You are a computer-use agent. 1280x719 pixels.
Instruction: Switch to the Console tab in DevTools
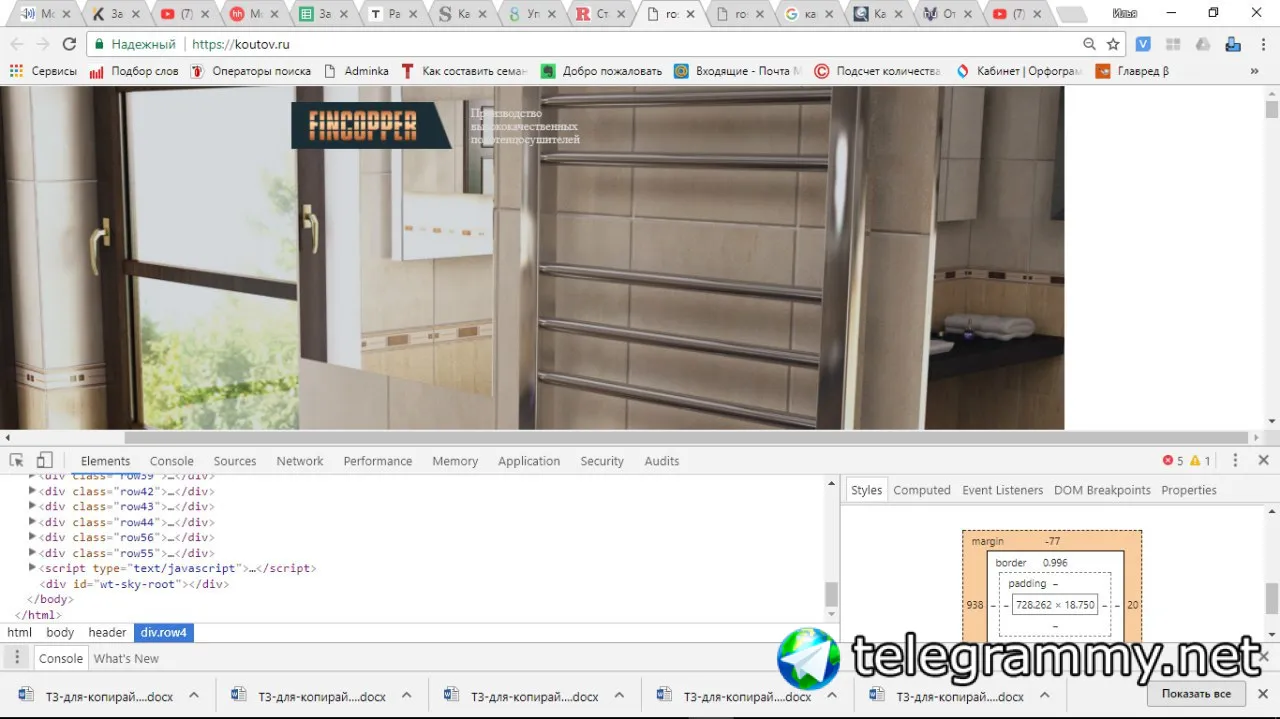click(x=172, y=461)
